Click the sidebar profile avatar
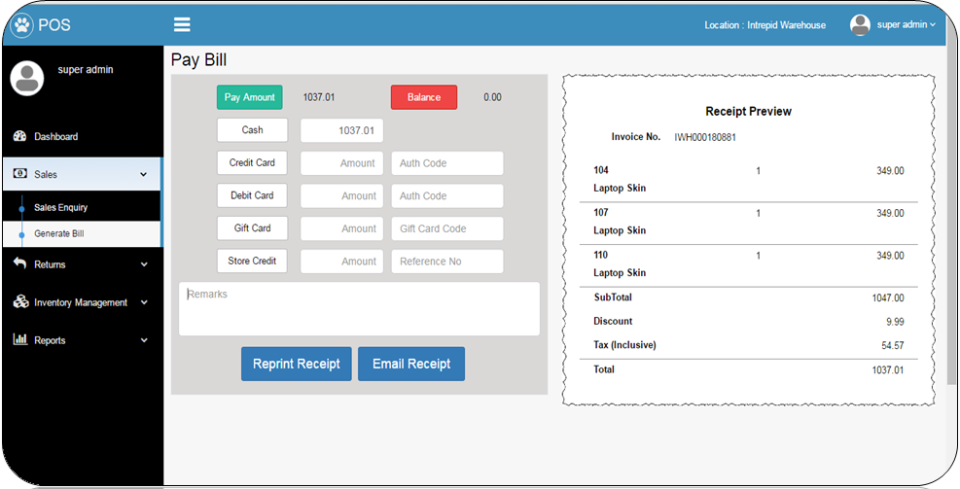Viewport: 960px width, 489px height. pos(27,78)
